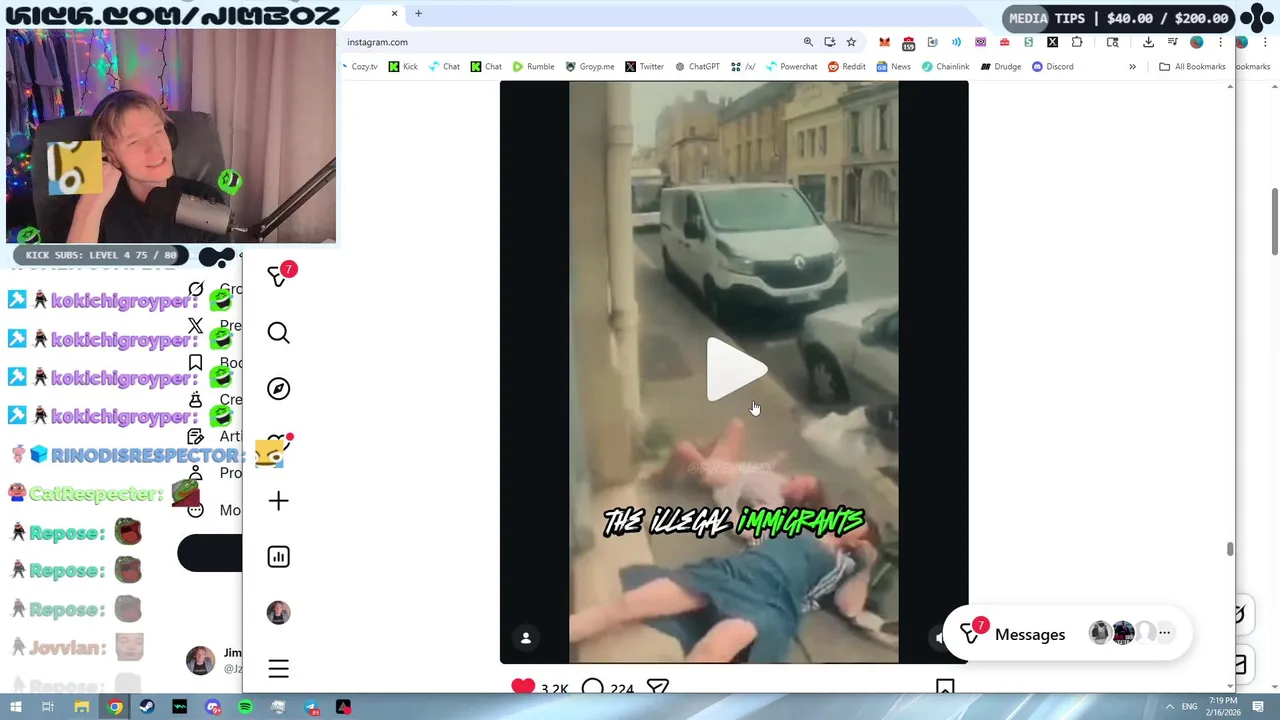
Task: Open the Instagram hamburger More menu
Action: coord(279,669)
